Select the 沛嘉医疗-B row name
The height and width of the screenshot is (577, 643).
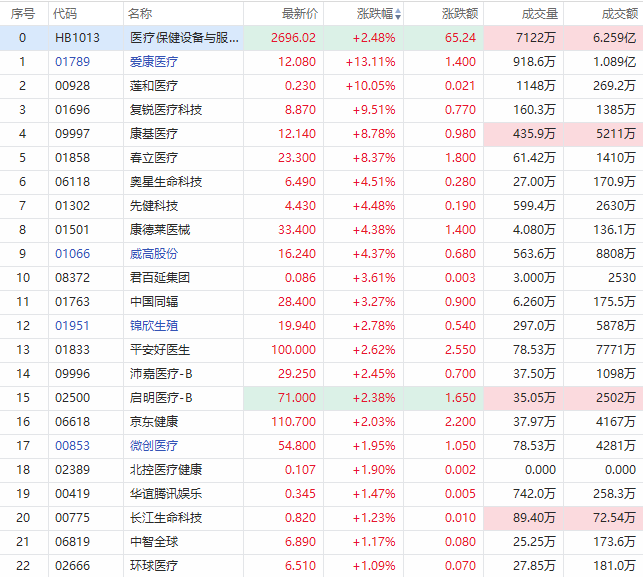coord(161,374)
